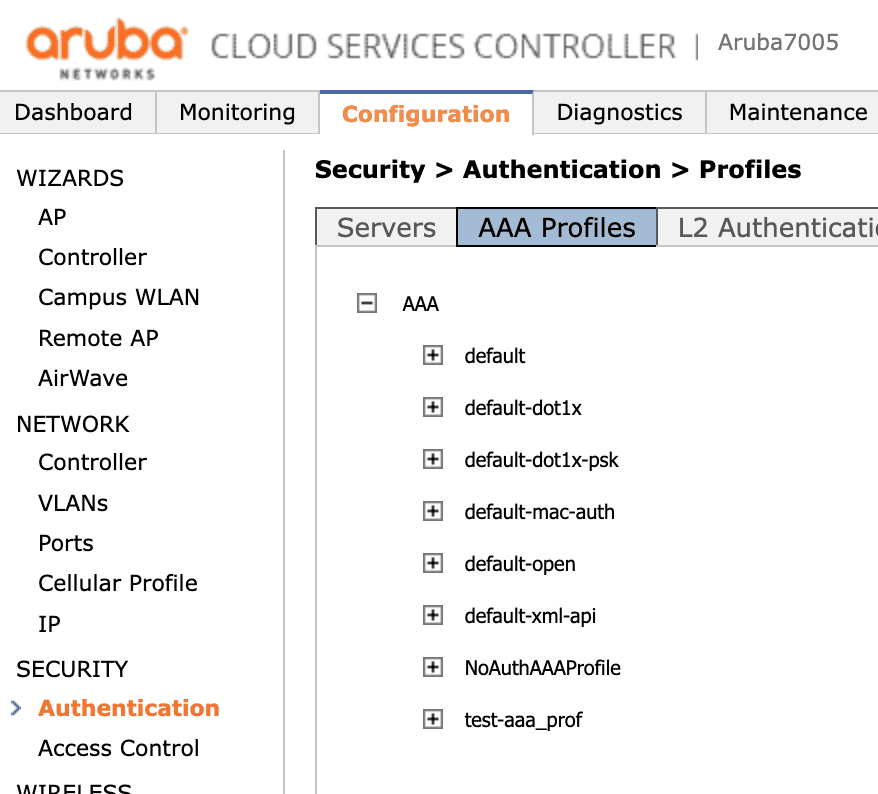The image size is (878, 794).
Task: Expand the test-aaa_prof profile node
Action: point(433,719)
